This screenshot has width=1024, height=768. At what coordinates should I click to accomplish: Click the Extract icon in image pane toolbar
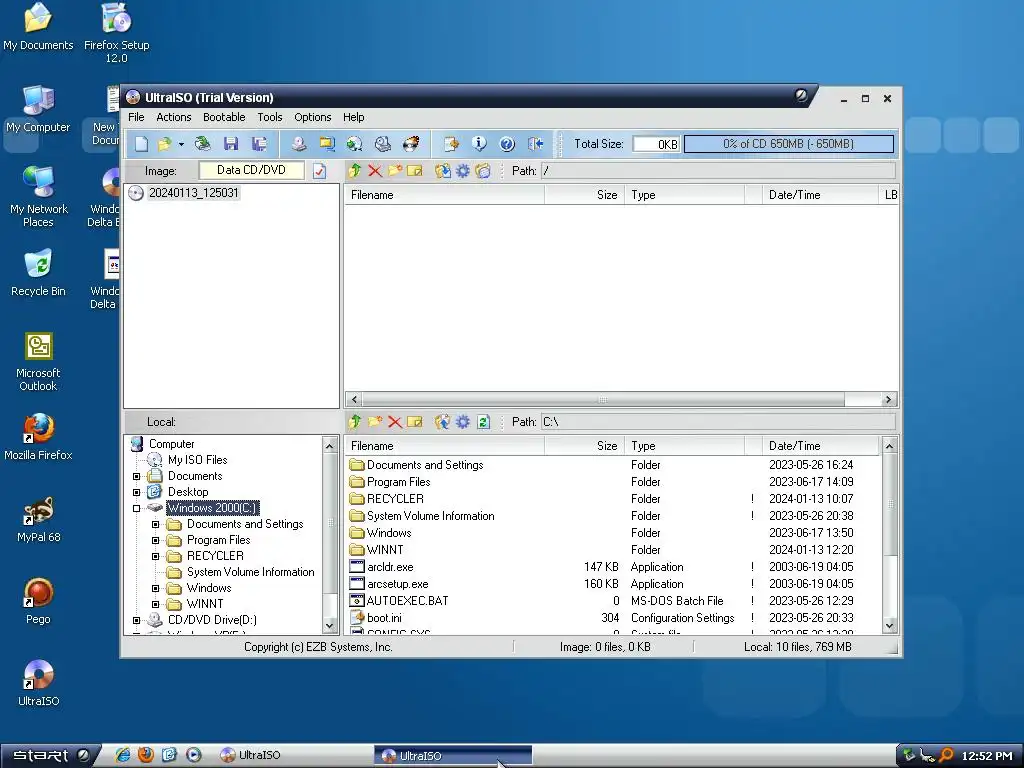click(x=443, y=170)
